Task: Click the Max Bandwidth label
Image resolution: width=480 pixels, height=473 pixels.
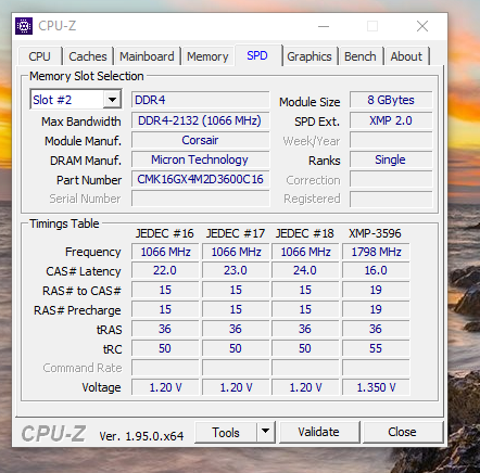Action: (x=81, y=121)
